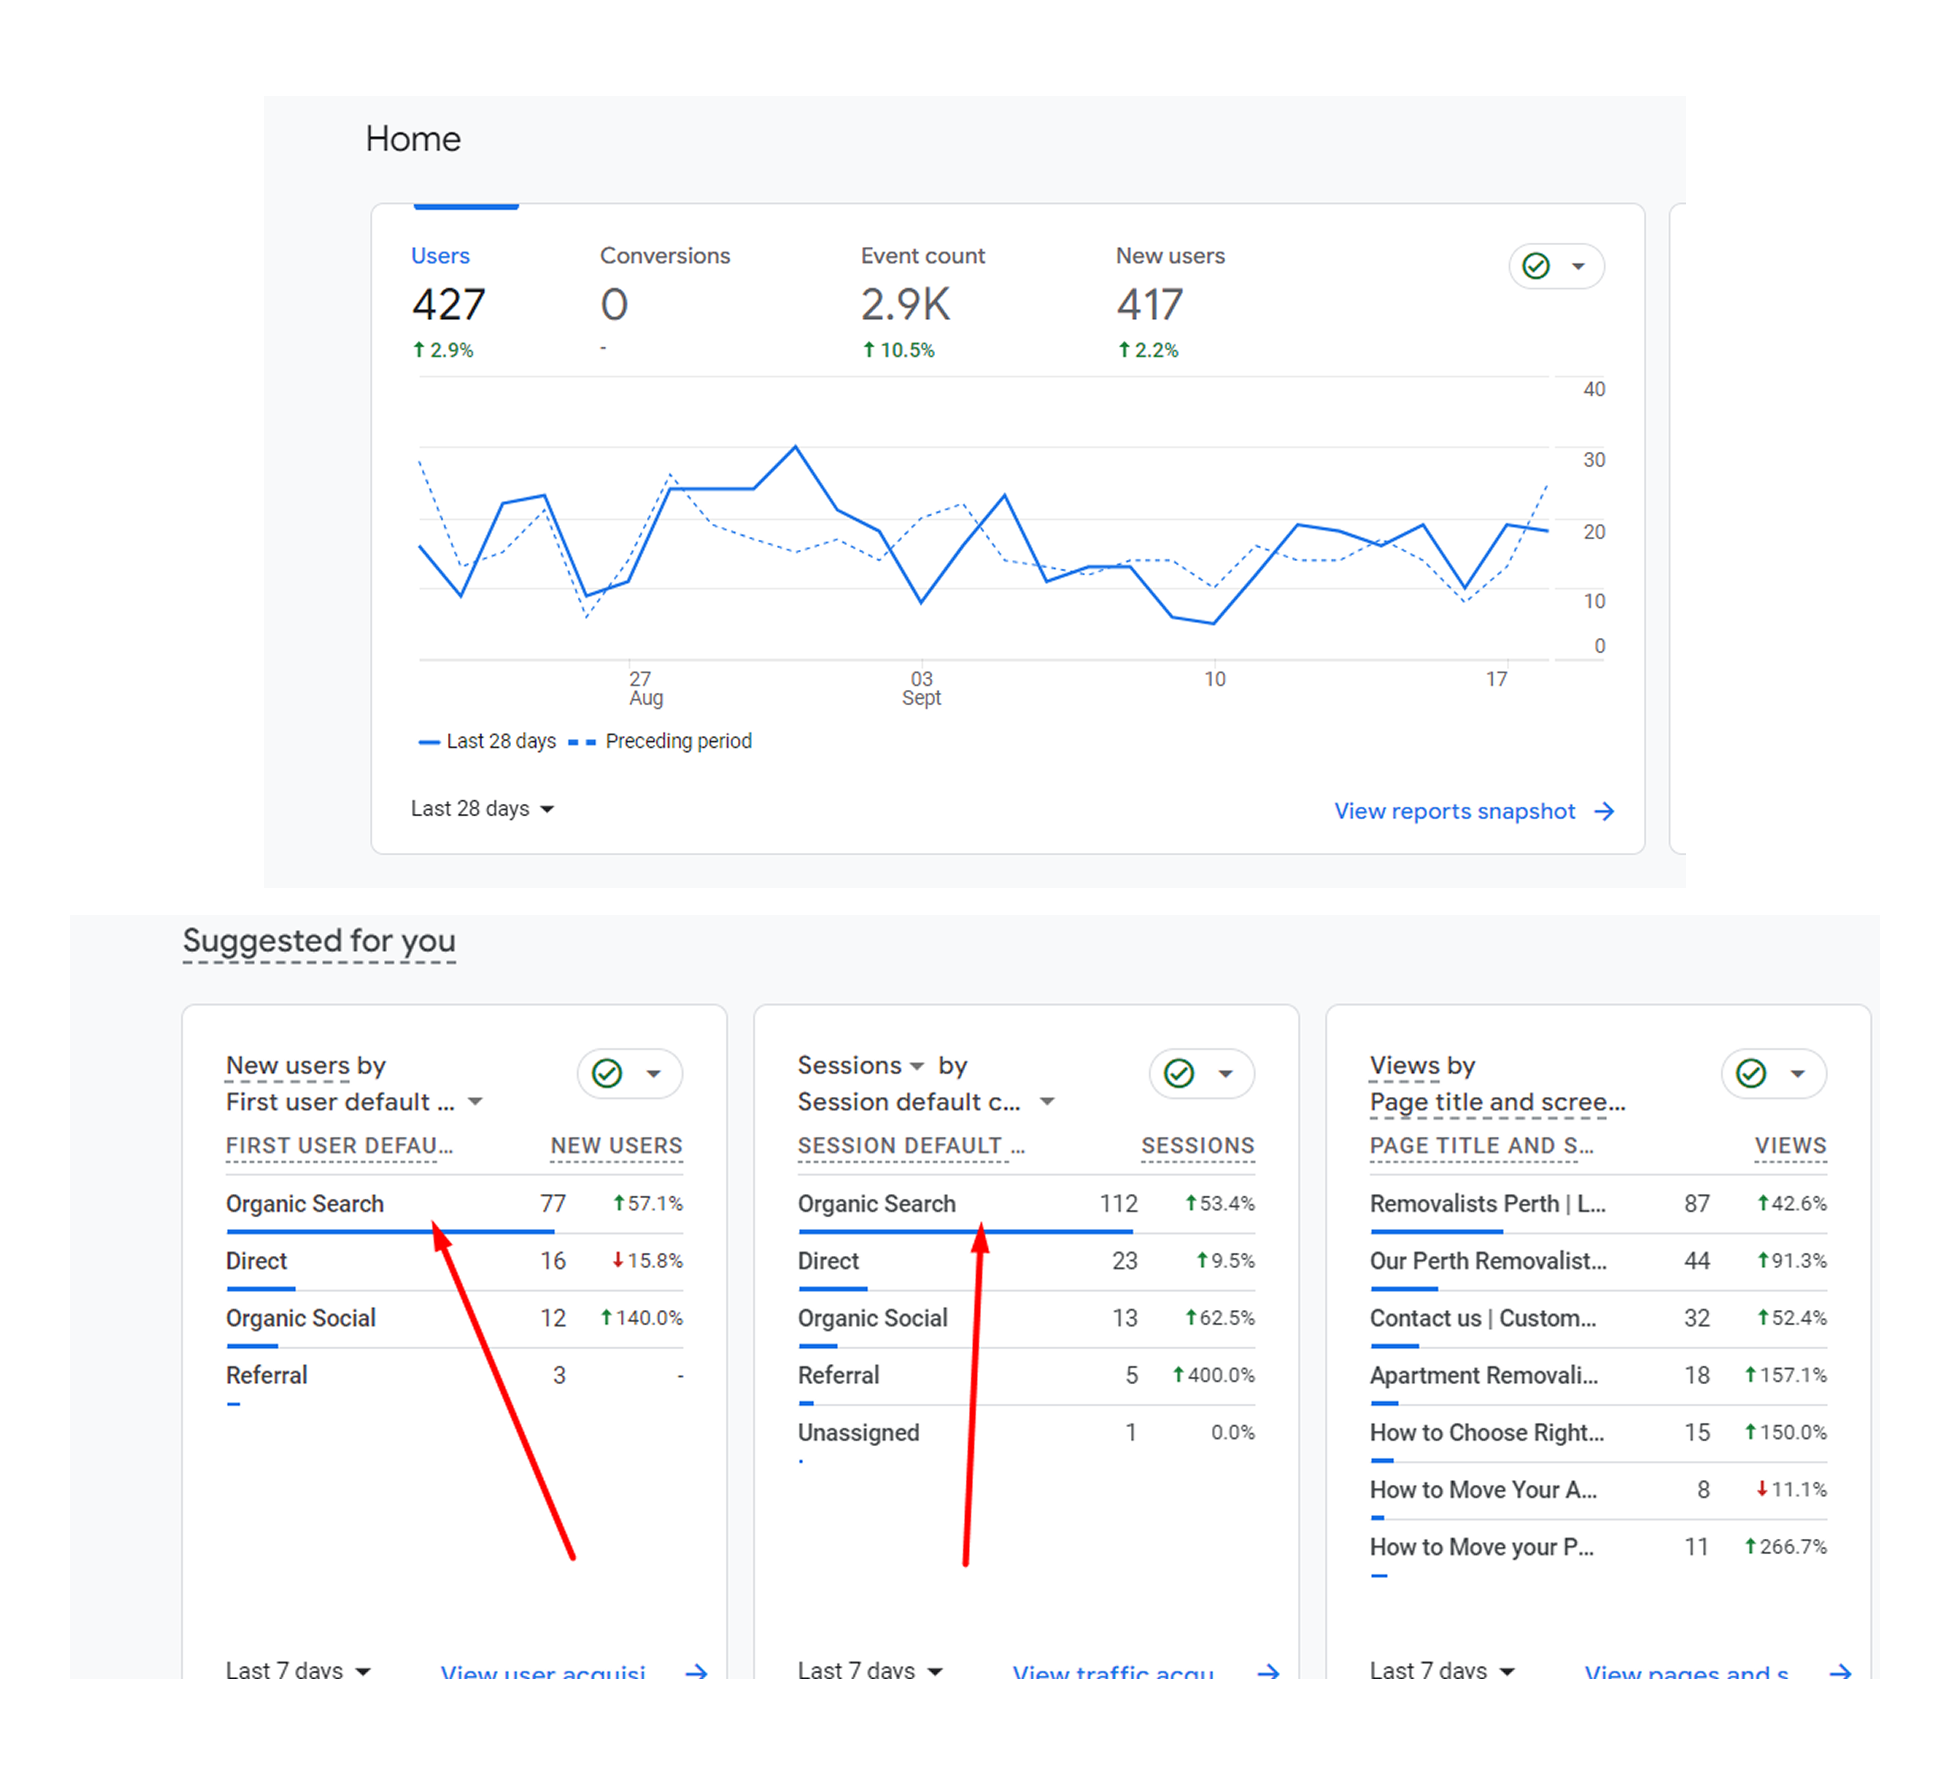Click check icon on Views by card
The width and height of the screenshot is (1950, 1776).
tap(1751, 1073)
